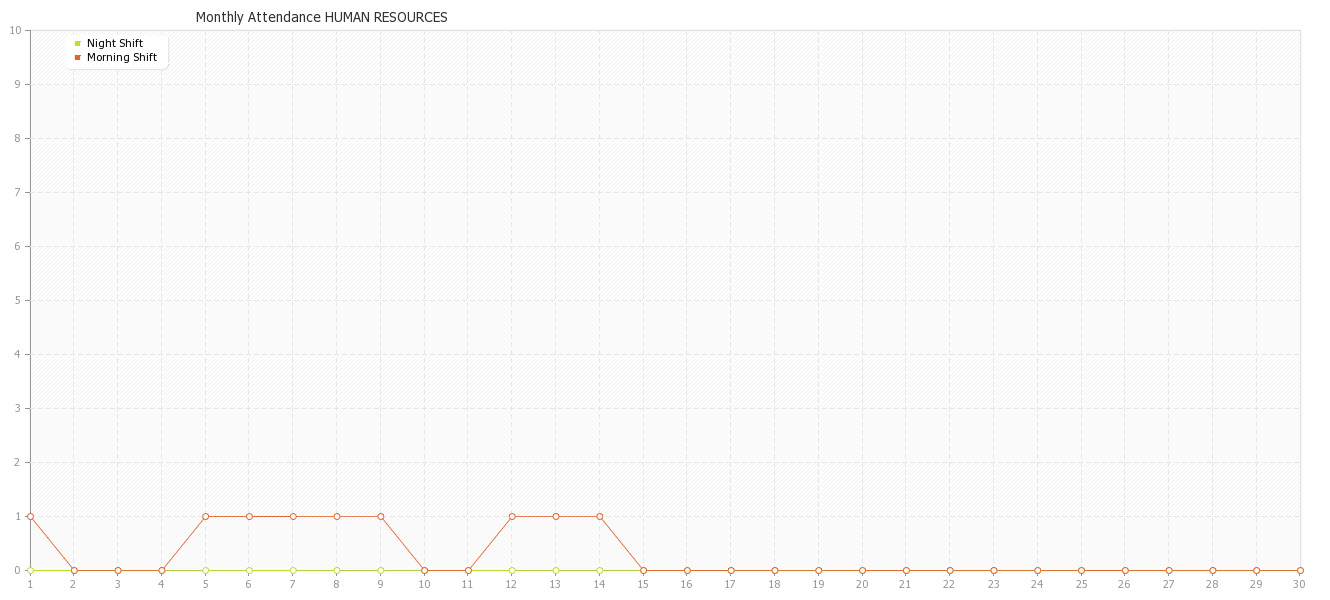Toggle the Morning Shift series legend label
Viewport: 1330px width, 600px height.
point(121,57)
